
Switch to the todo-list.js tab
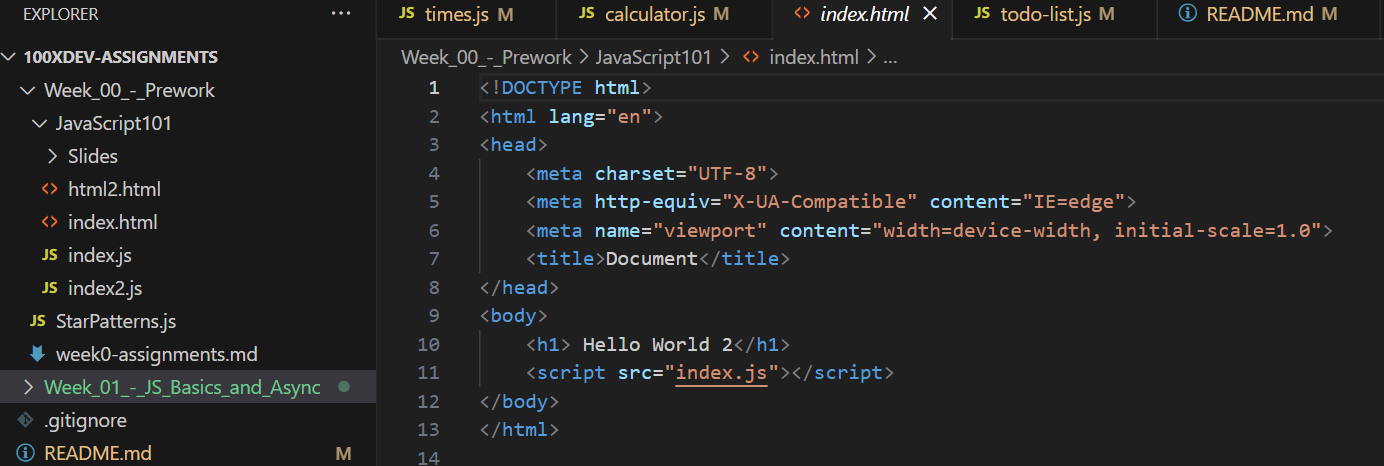click(1044, 14)
